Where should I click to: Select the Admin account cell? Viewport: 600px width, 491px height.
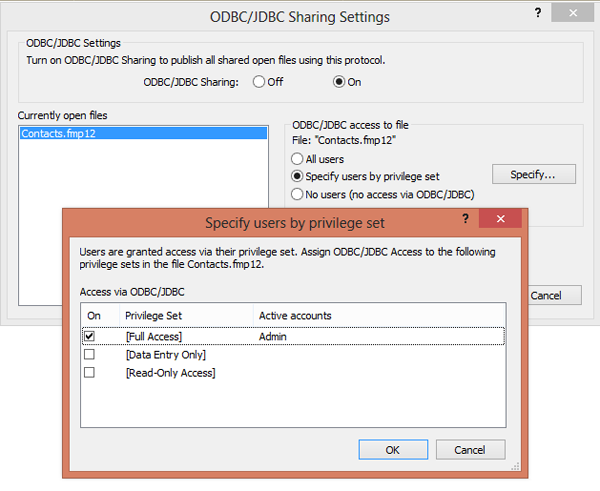click(272, 337)
